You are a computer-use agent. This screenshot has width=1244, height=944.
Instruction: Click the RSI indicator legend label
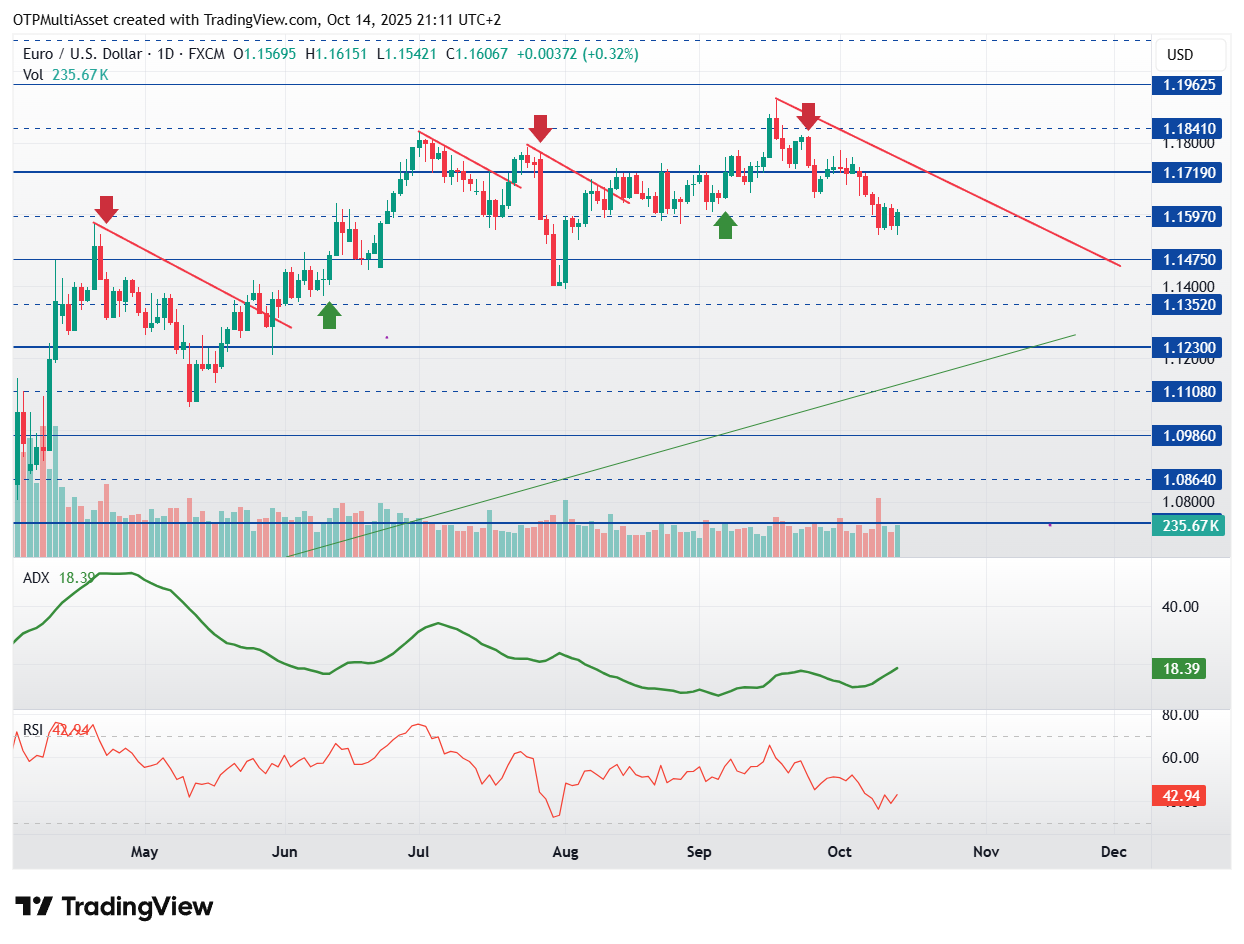(57, 730)
